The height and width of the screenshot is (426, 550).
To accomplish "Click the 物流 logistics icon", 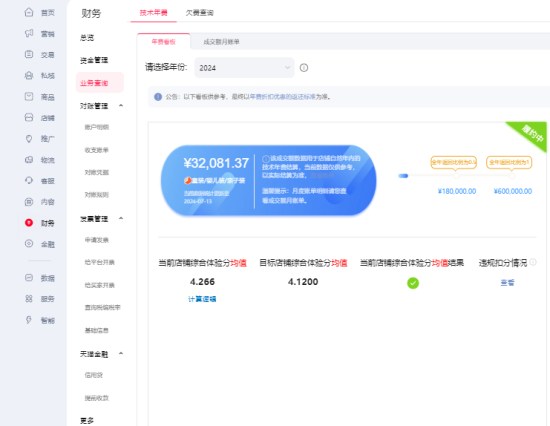I will (x=29, y=160).
